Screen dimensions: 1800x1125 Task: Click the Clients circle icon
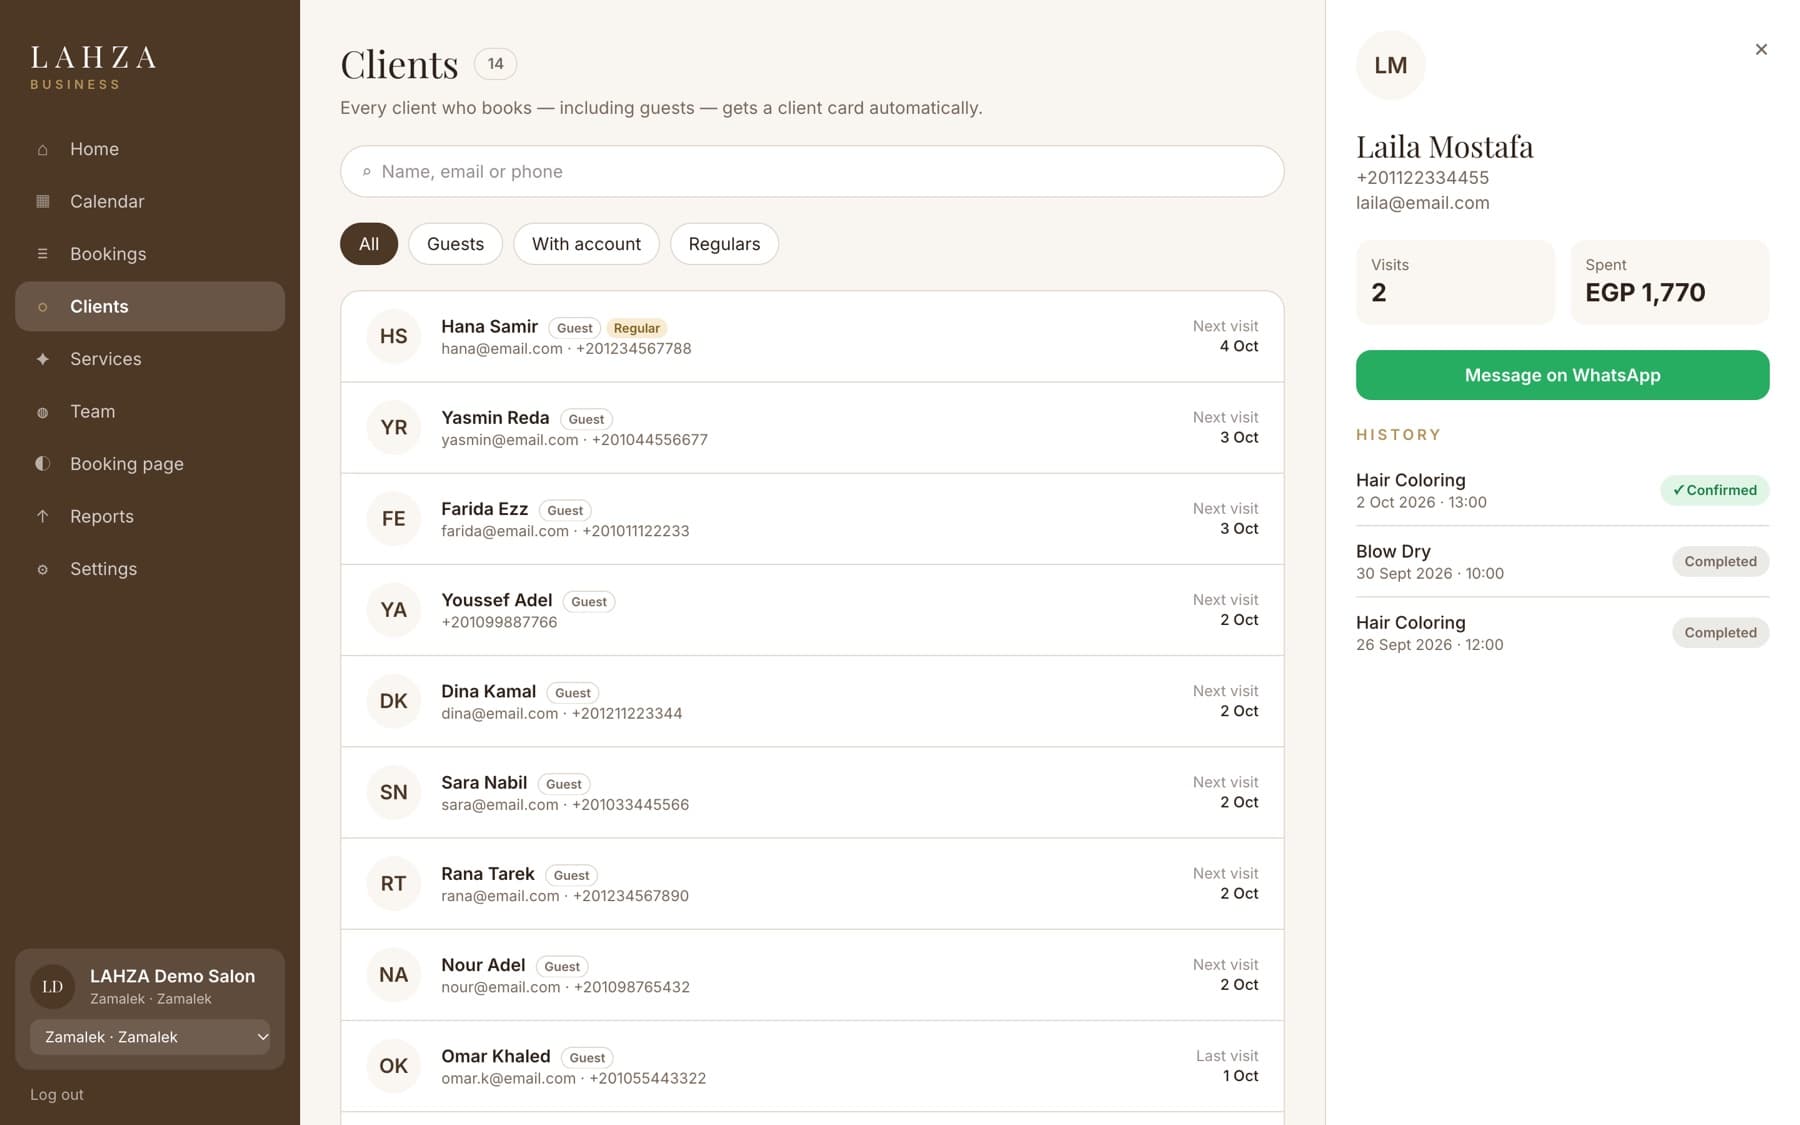pyautogui.click(x=42, y=307)
